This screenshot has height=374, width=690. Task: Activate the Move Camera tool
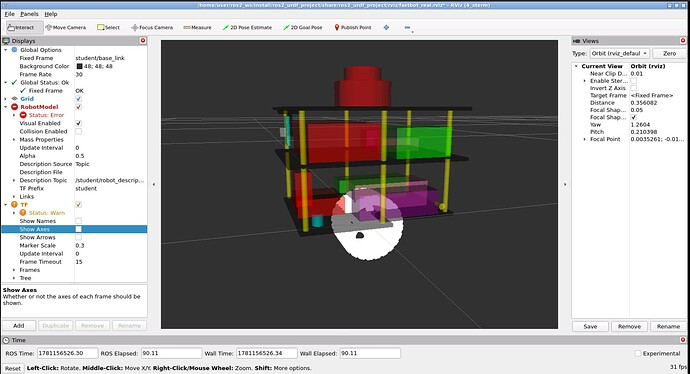click(66, 27)
